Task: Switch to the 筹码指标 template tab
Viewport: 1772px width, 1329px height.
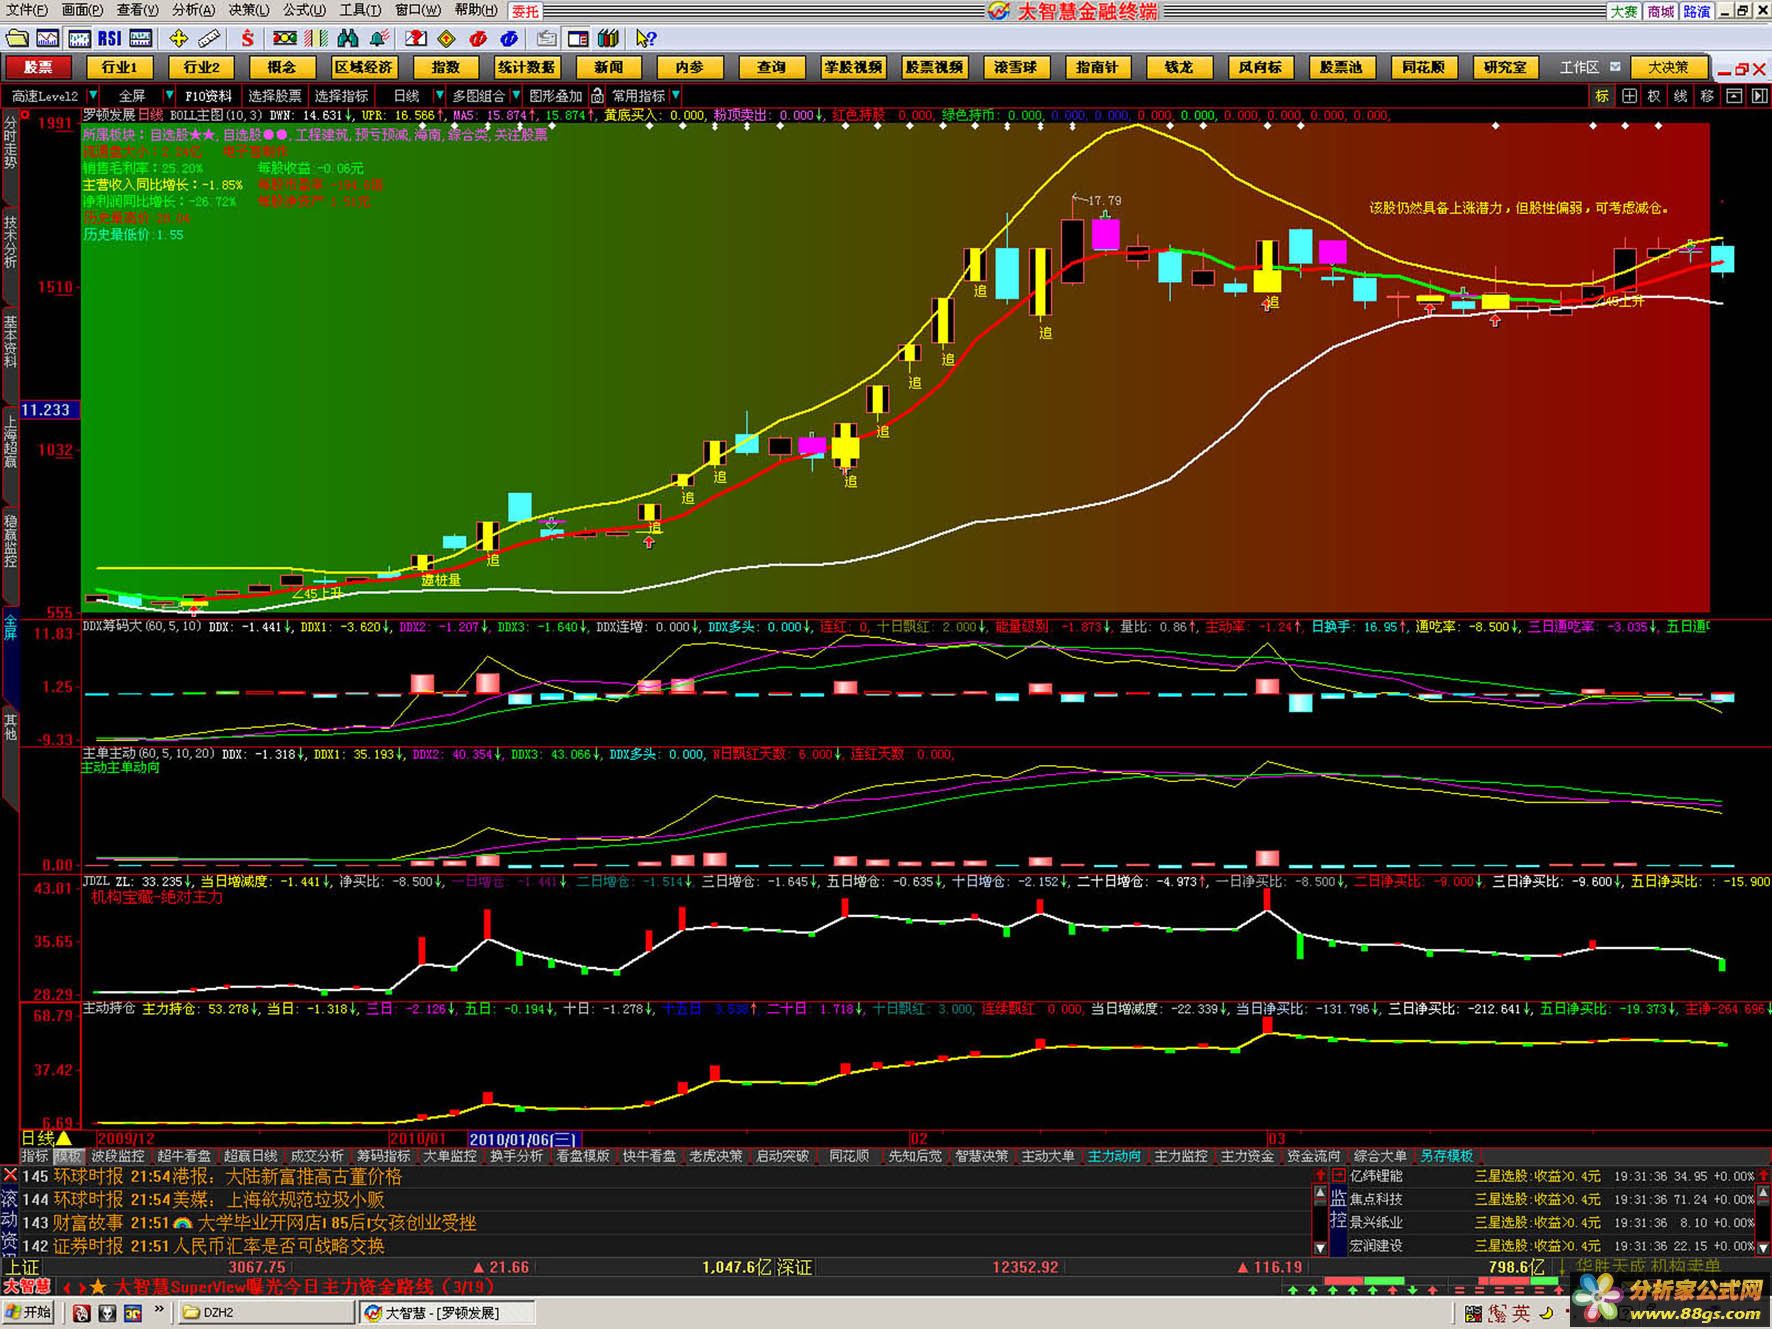Action: [x=384, y=1156]
